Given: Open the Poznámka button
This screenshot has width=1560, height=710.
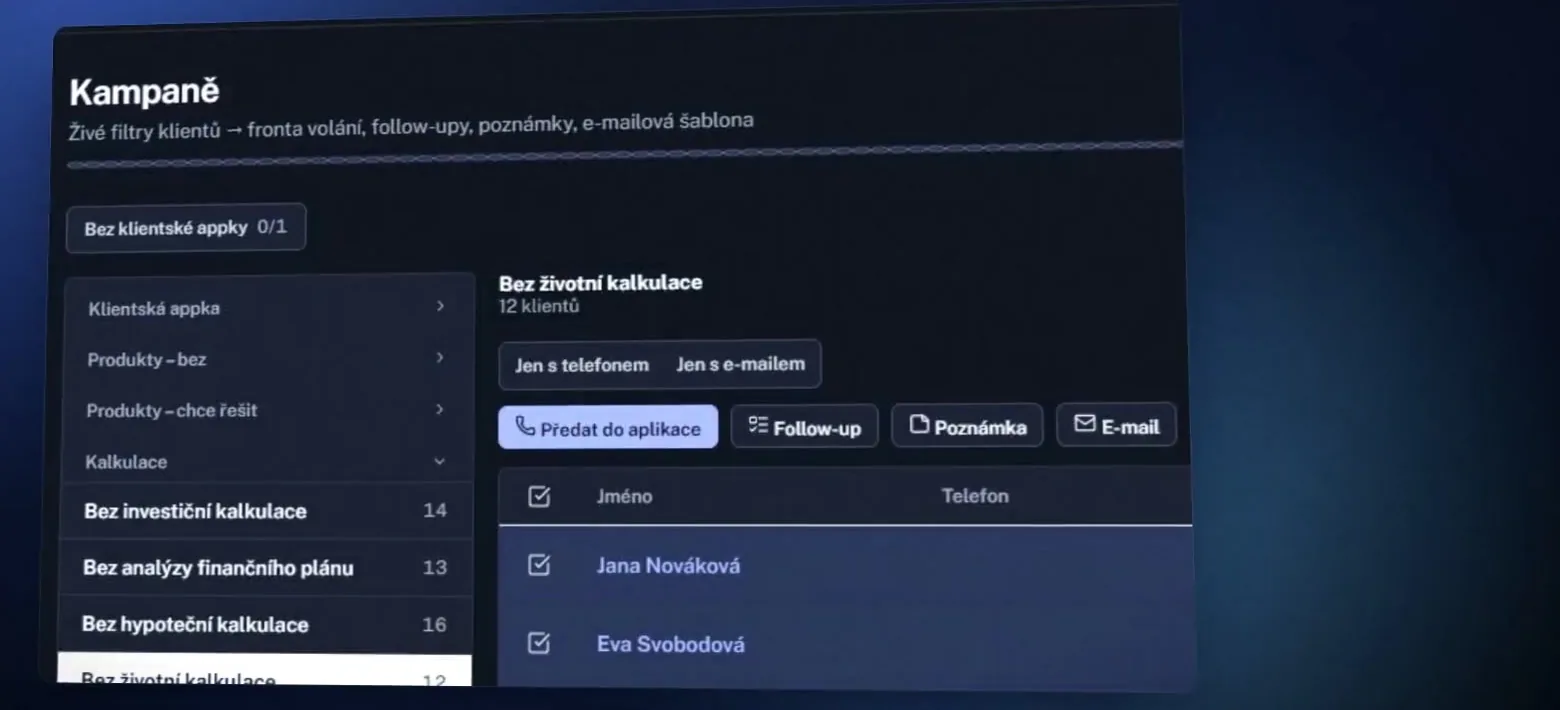Looking at the screenshot, I should pos(967,425).
